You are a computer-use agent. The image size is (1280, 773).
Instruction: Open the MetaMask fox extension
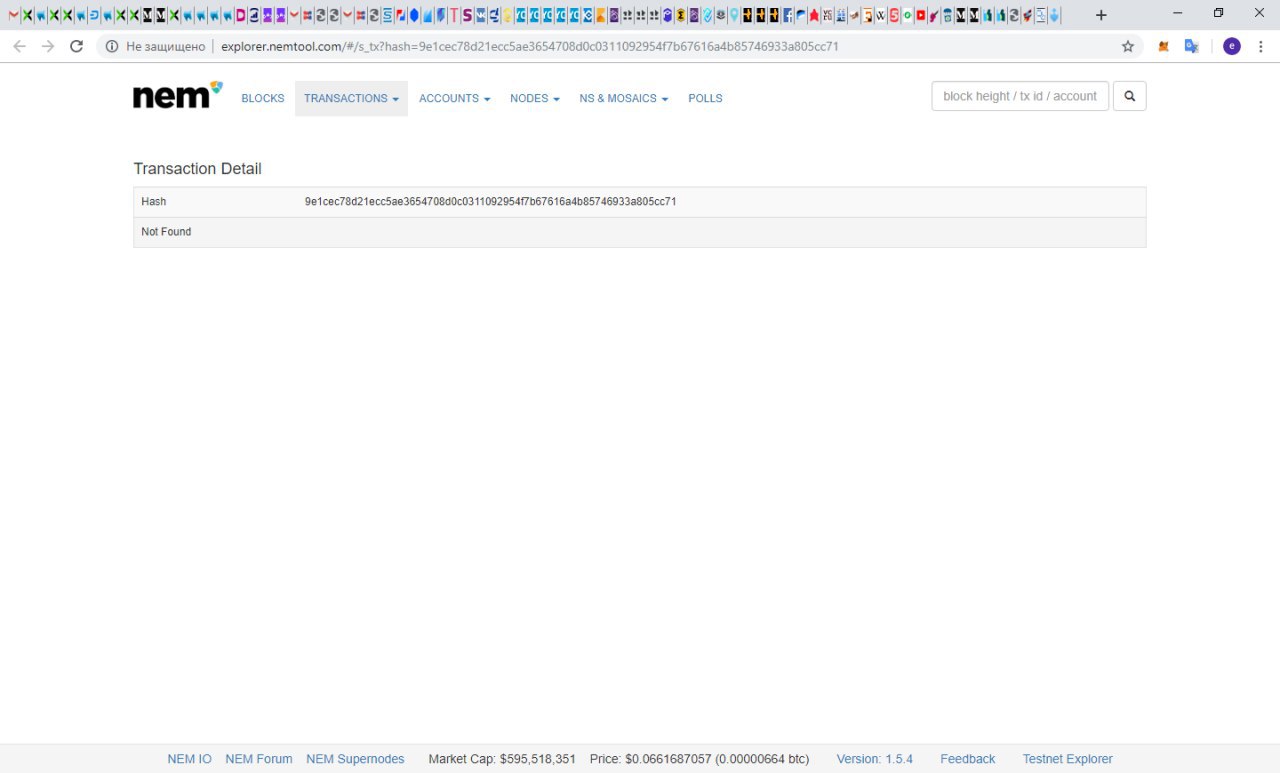point(1163,46)
